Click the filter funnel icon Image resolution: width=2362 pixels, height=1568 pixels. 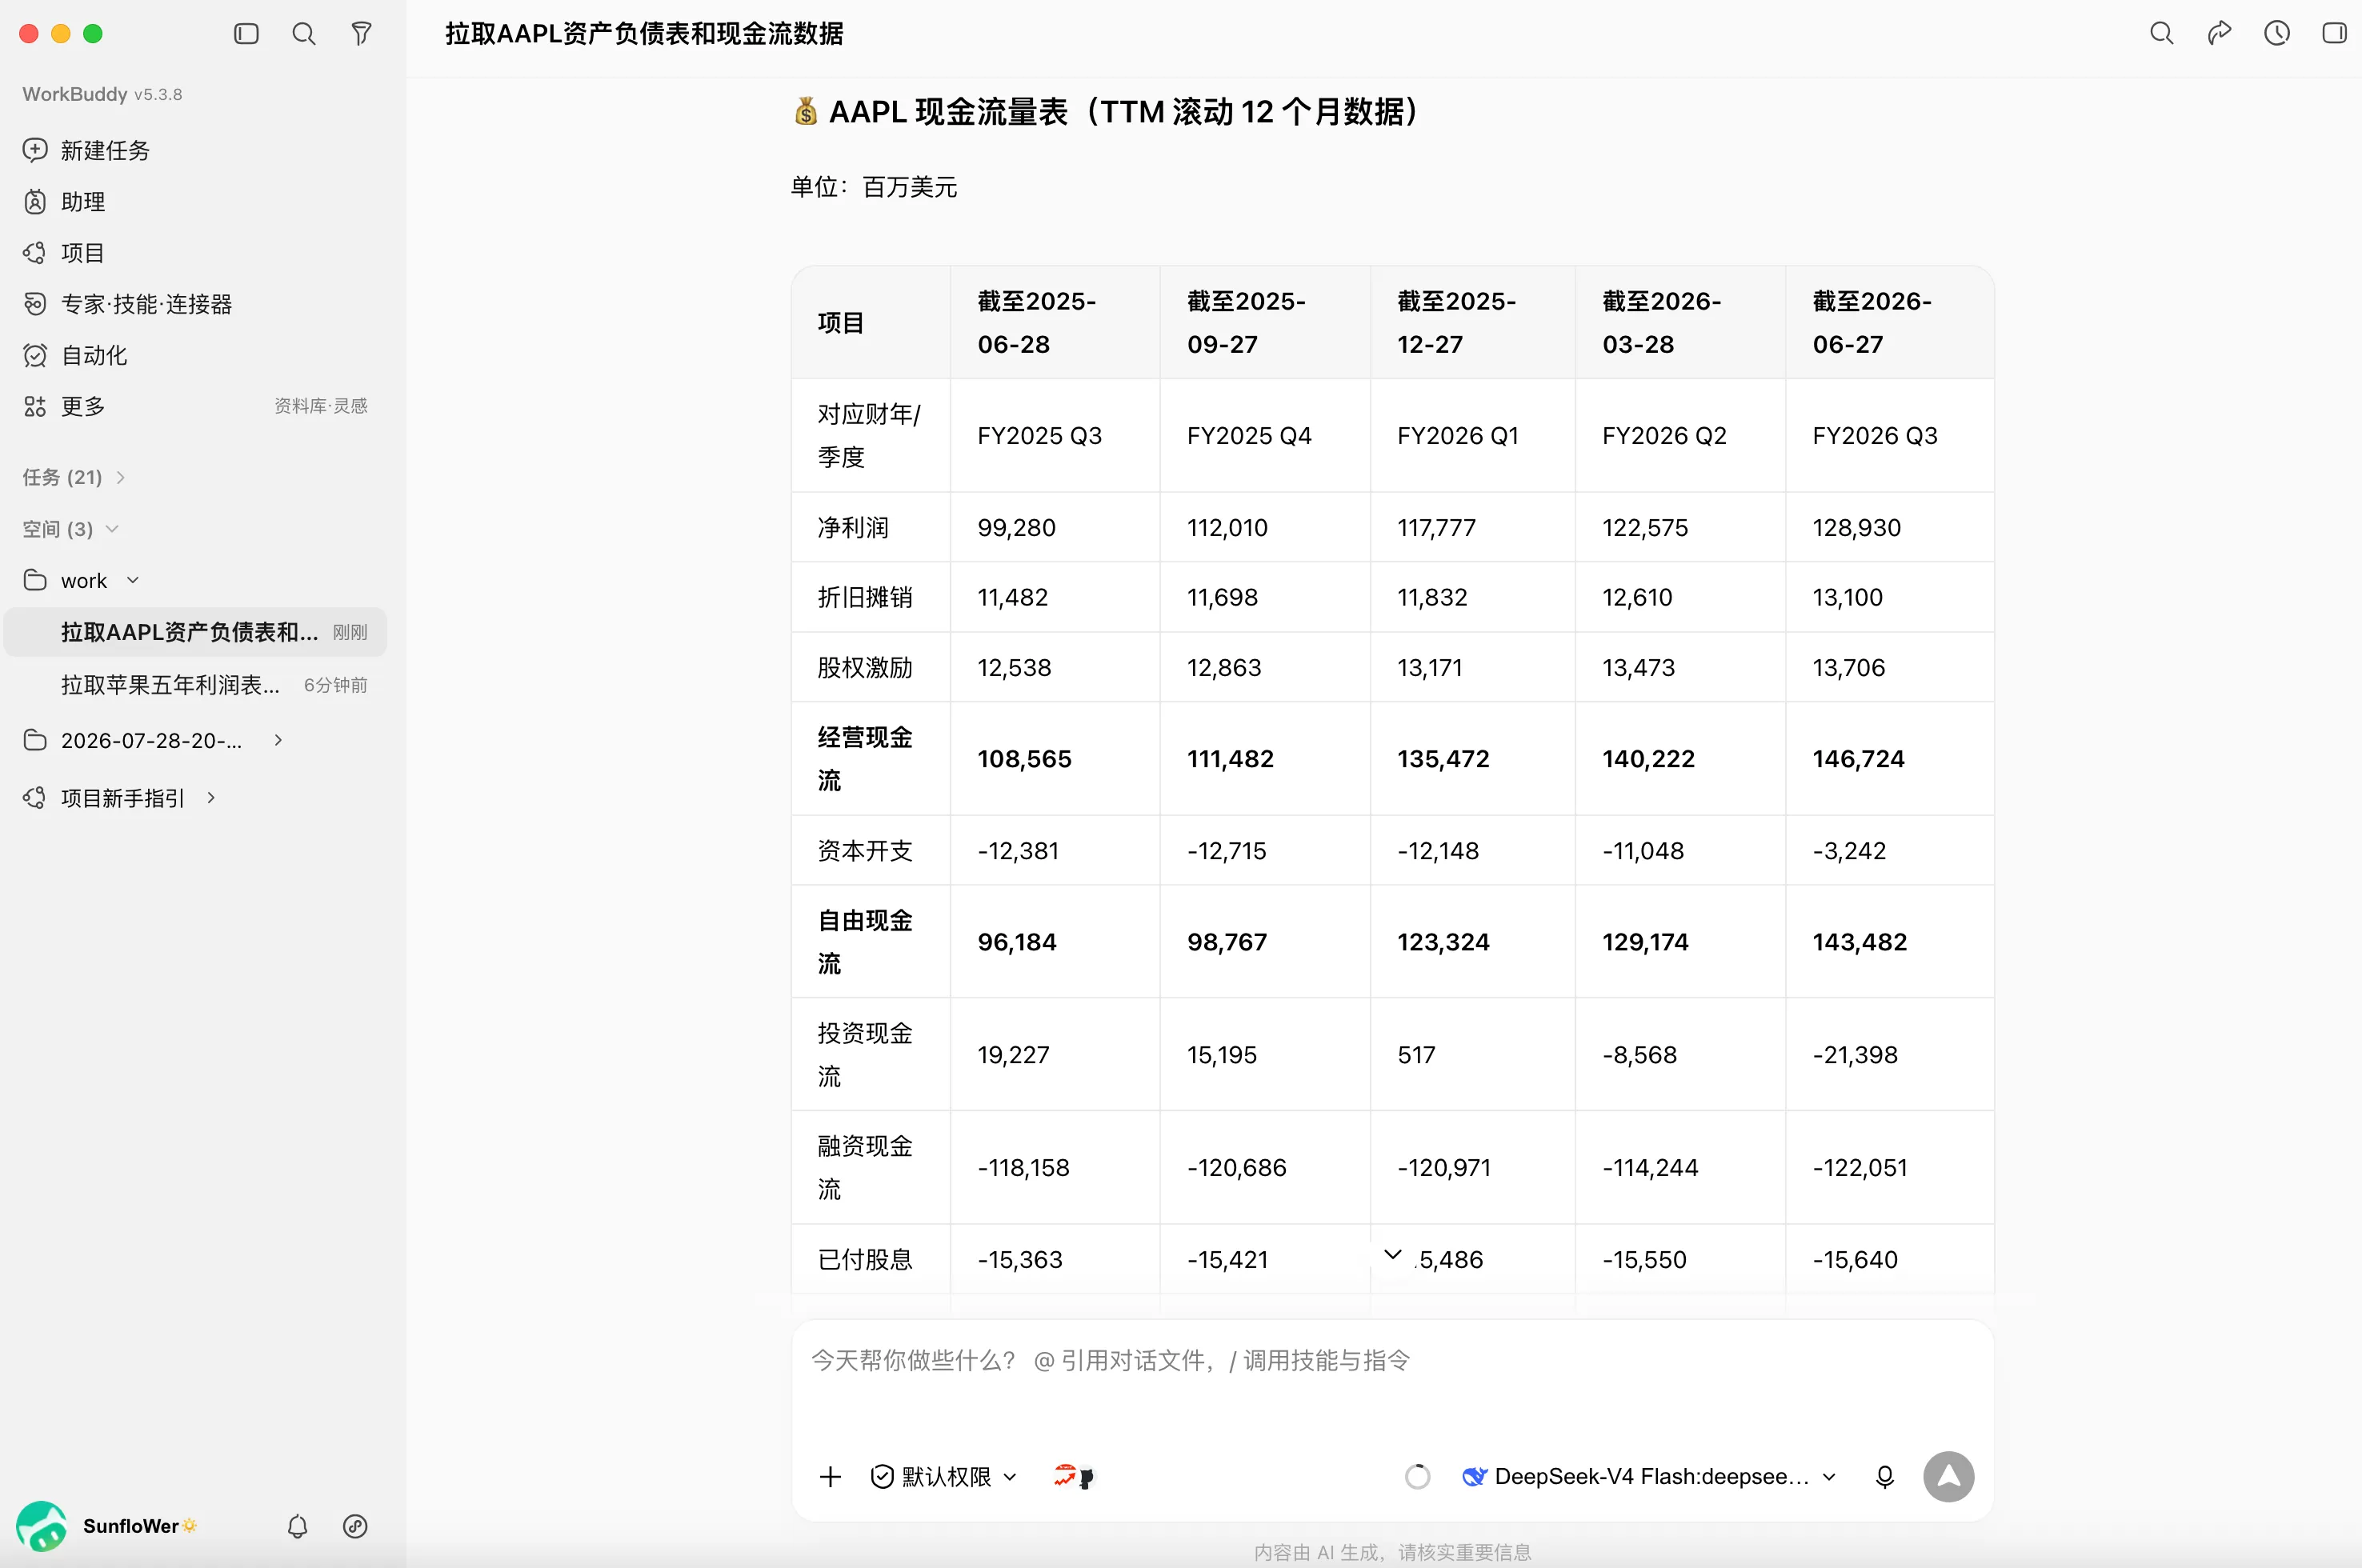point(362,34)
